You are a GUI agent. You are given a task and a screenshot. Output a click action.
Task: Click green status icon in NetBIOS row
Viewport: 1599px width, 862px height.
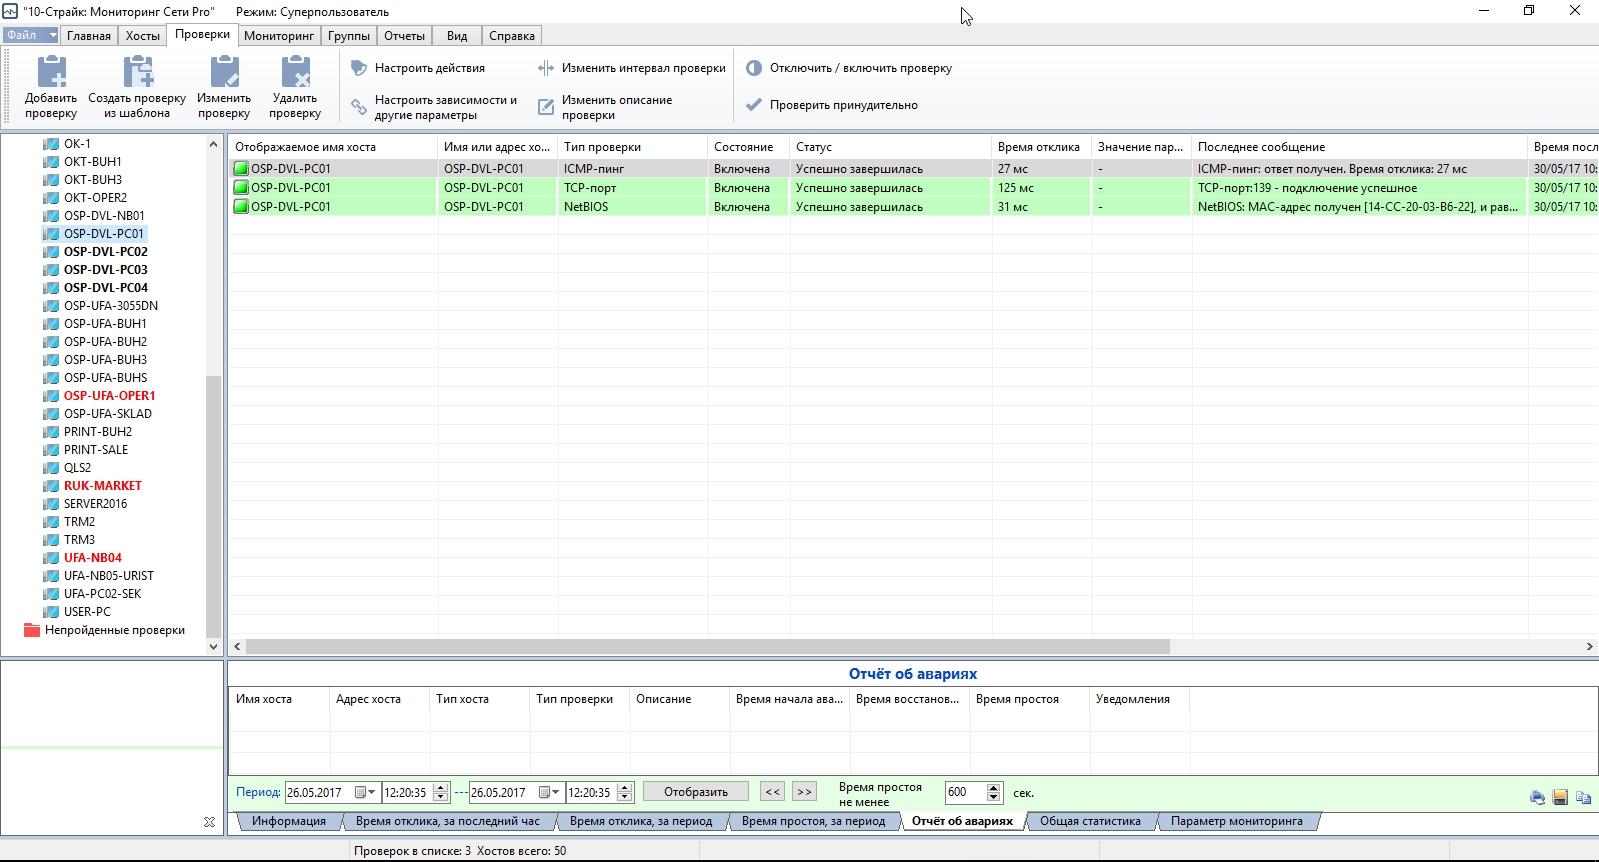point(241,207)
